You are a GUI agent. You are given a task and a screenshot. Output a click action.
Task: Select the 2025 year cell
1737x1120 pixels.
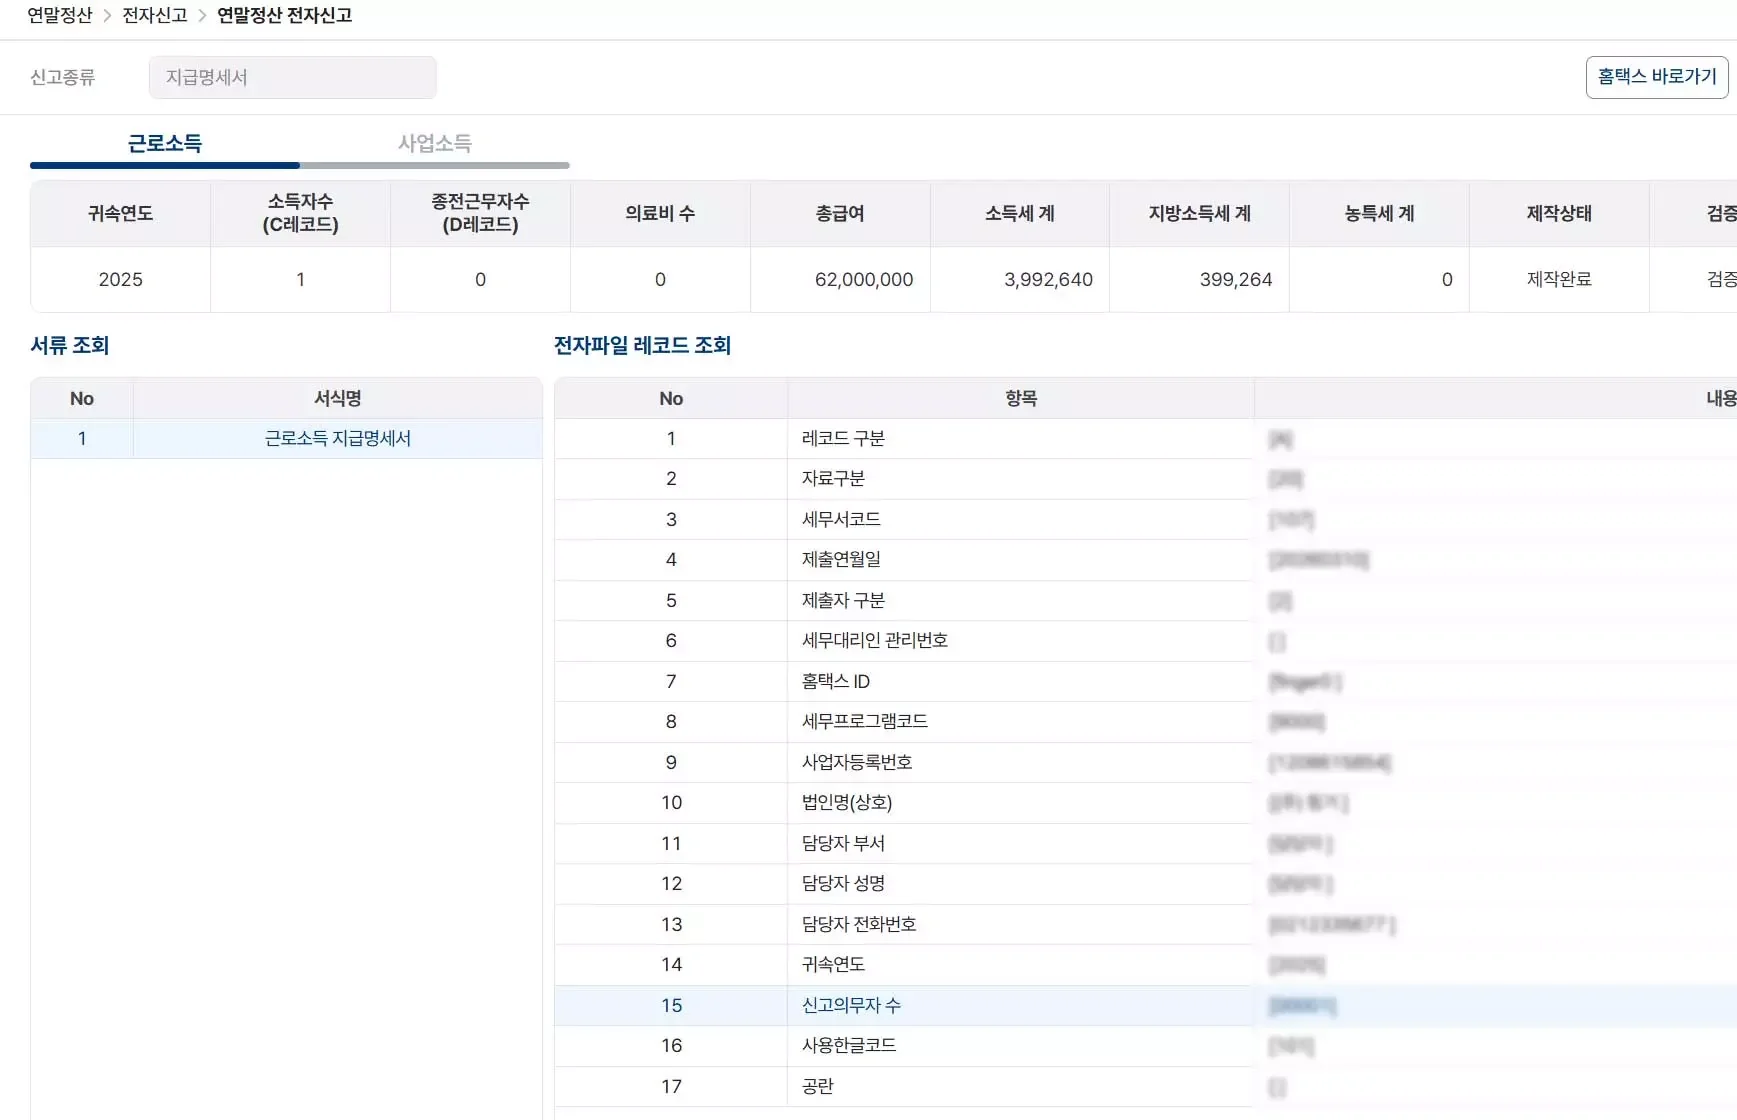(x=120, y=280)
